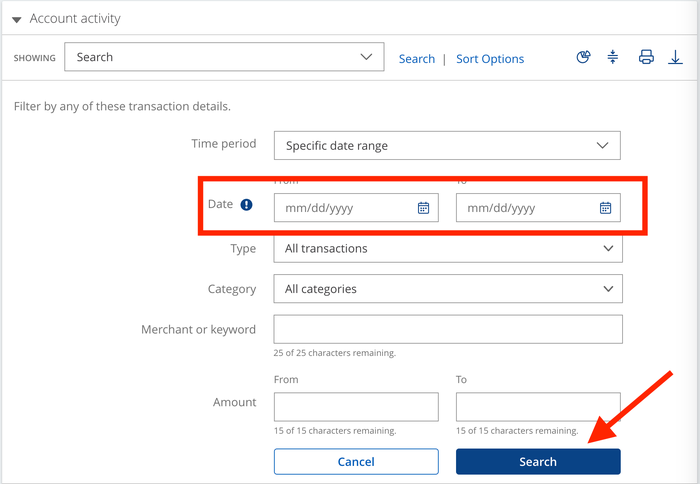Click '25 of 25 characters remaining.' text
The width and height of the screenshot is (700, 484).
coord(334,353)
